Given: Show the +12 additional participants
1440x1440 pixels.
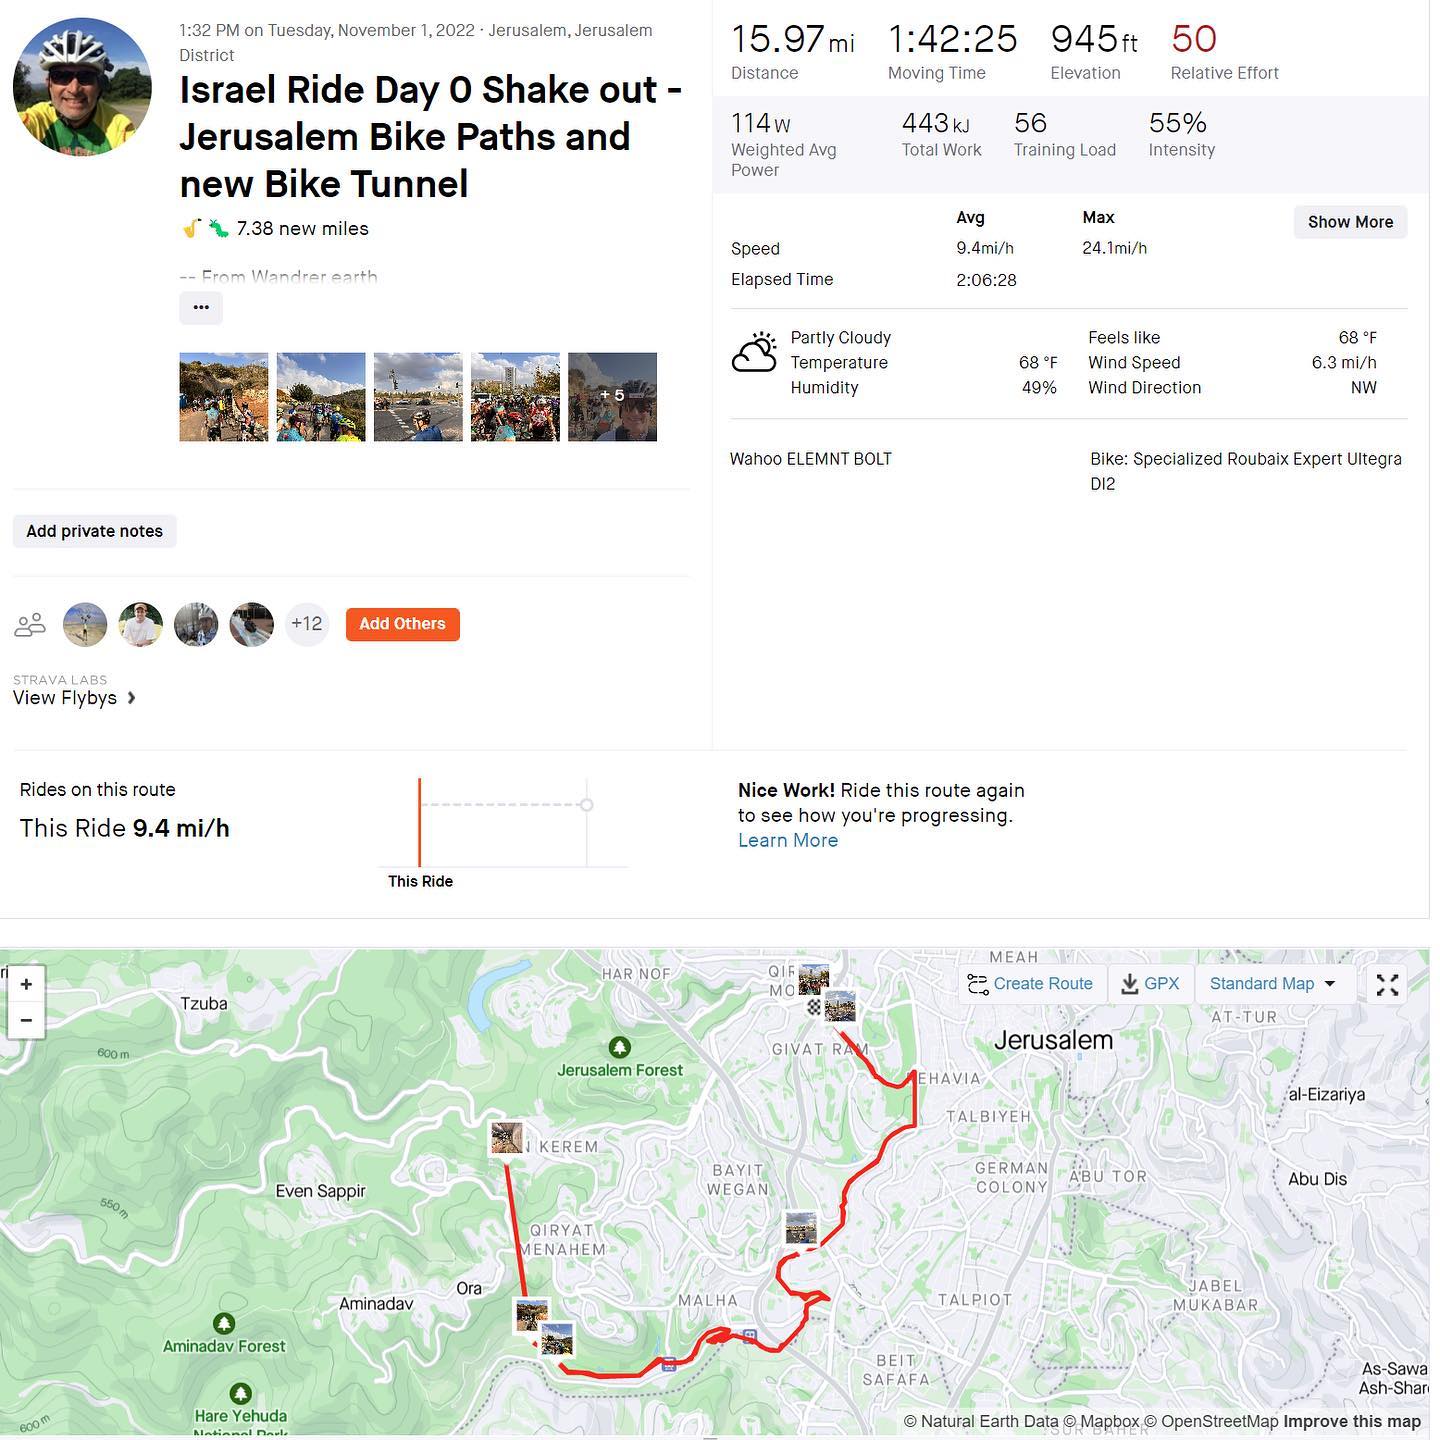Looking at the screenshot, I should [306, 624].
